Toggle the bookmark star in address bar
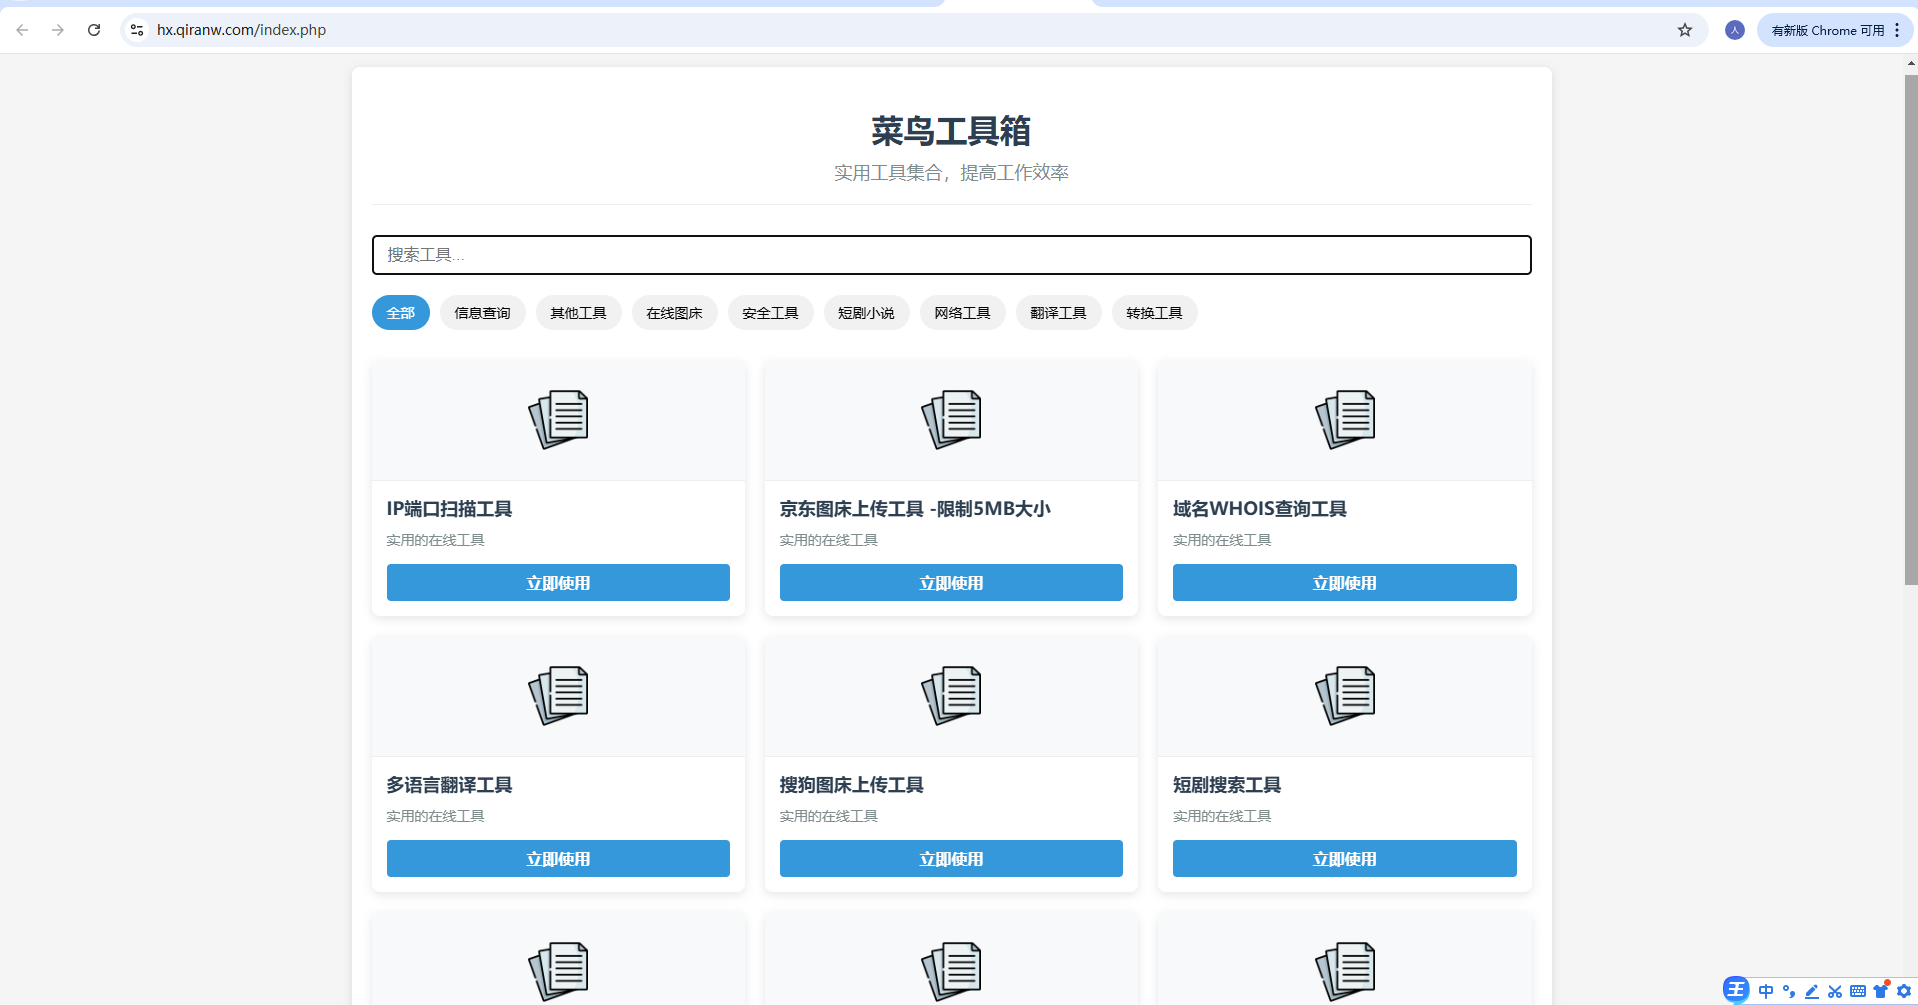The width and height of the screenshot is (1918, 1005). pos(1685,30)
